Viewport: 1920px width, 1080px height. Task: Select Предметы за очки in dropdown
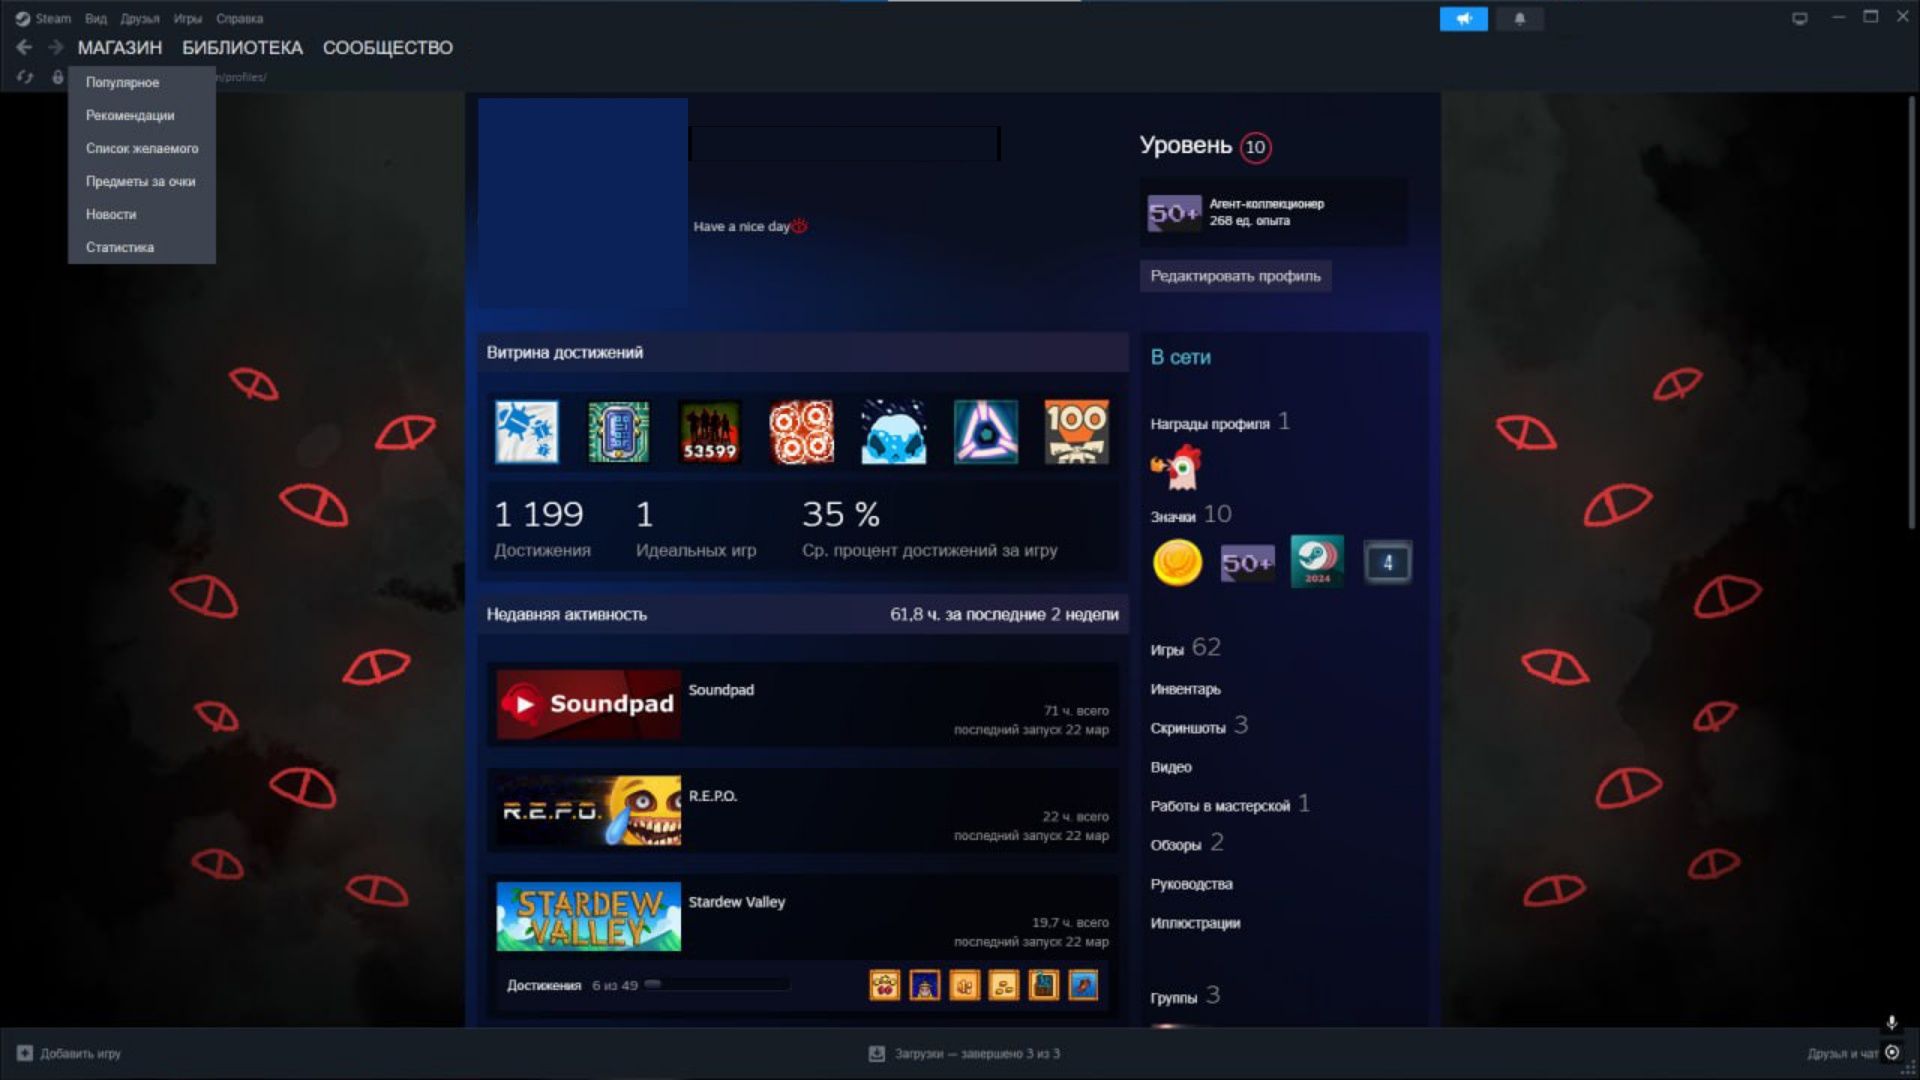point(142,181)
